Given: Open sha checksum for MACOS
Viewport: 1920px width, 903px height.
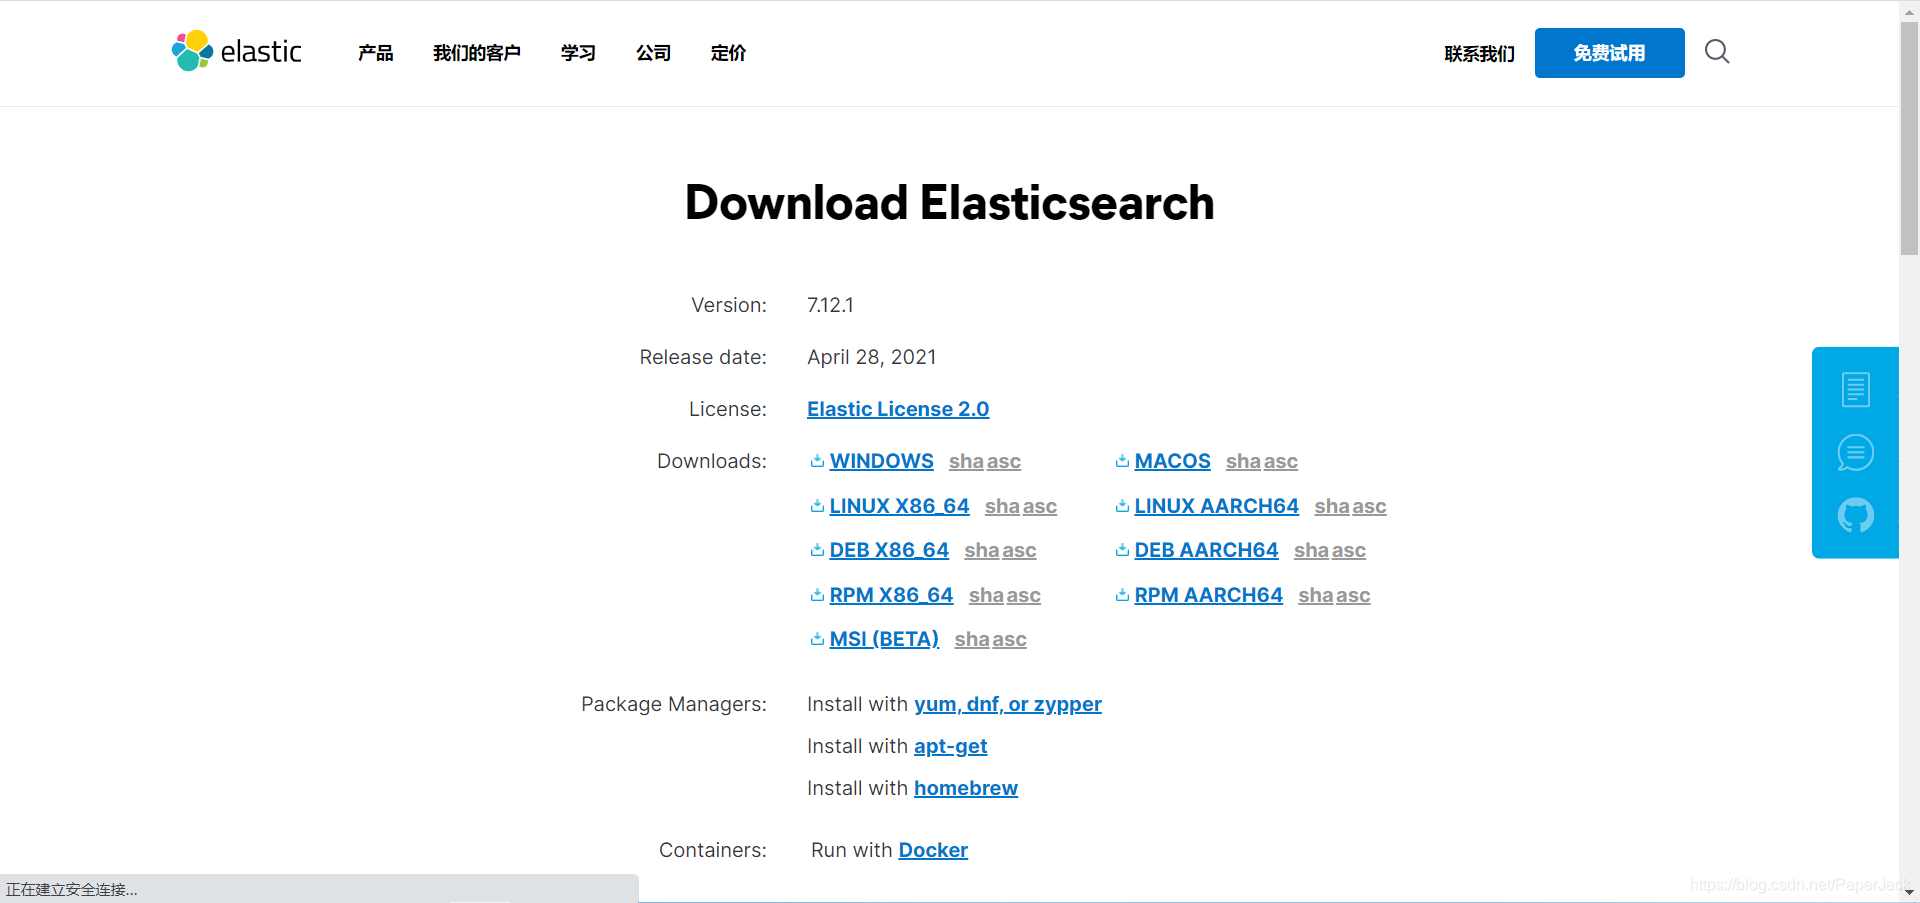Looking at the screenshot, I should pyautogui.click(x=1243, y=461).
